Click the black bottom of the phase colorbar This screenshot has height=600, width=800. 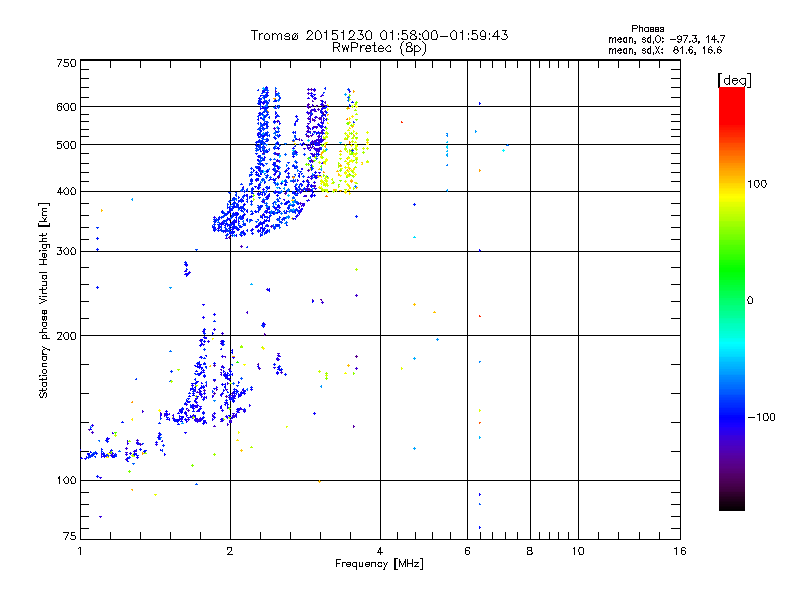tap(732, 503)
